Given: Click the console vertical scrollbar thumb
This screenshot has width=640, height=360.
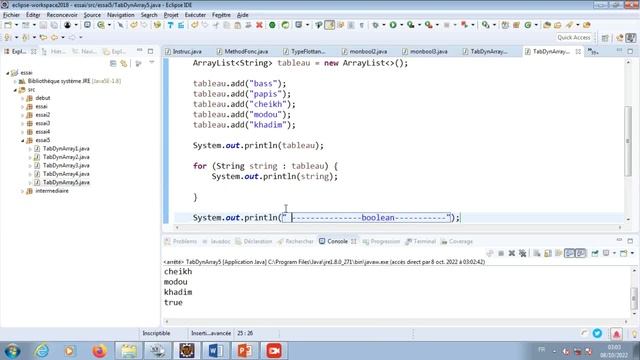Looking at the screenshot, I should click(634, 299).
